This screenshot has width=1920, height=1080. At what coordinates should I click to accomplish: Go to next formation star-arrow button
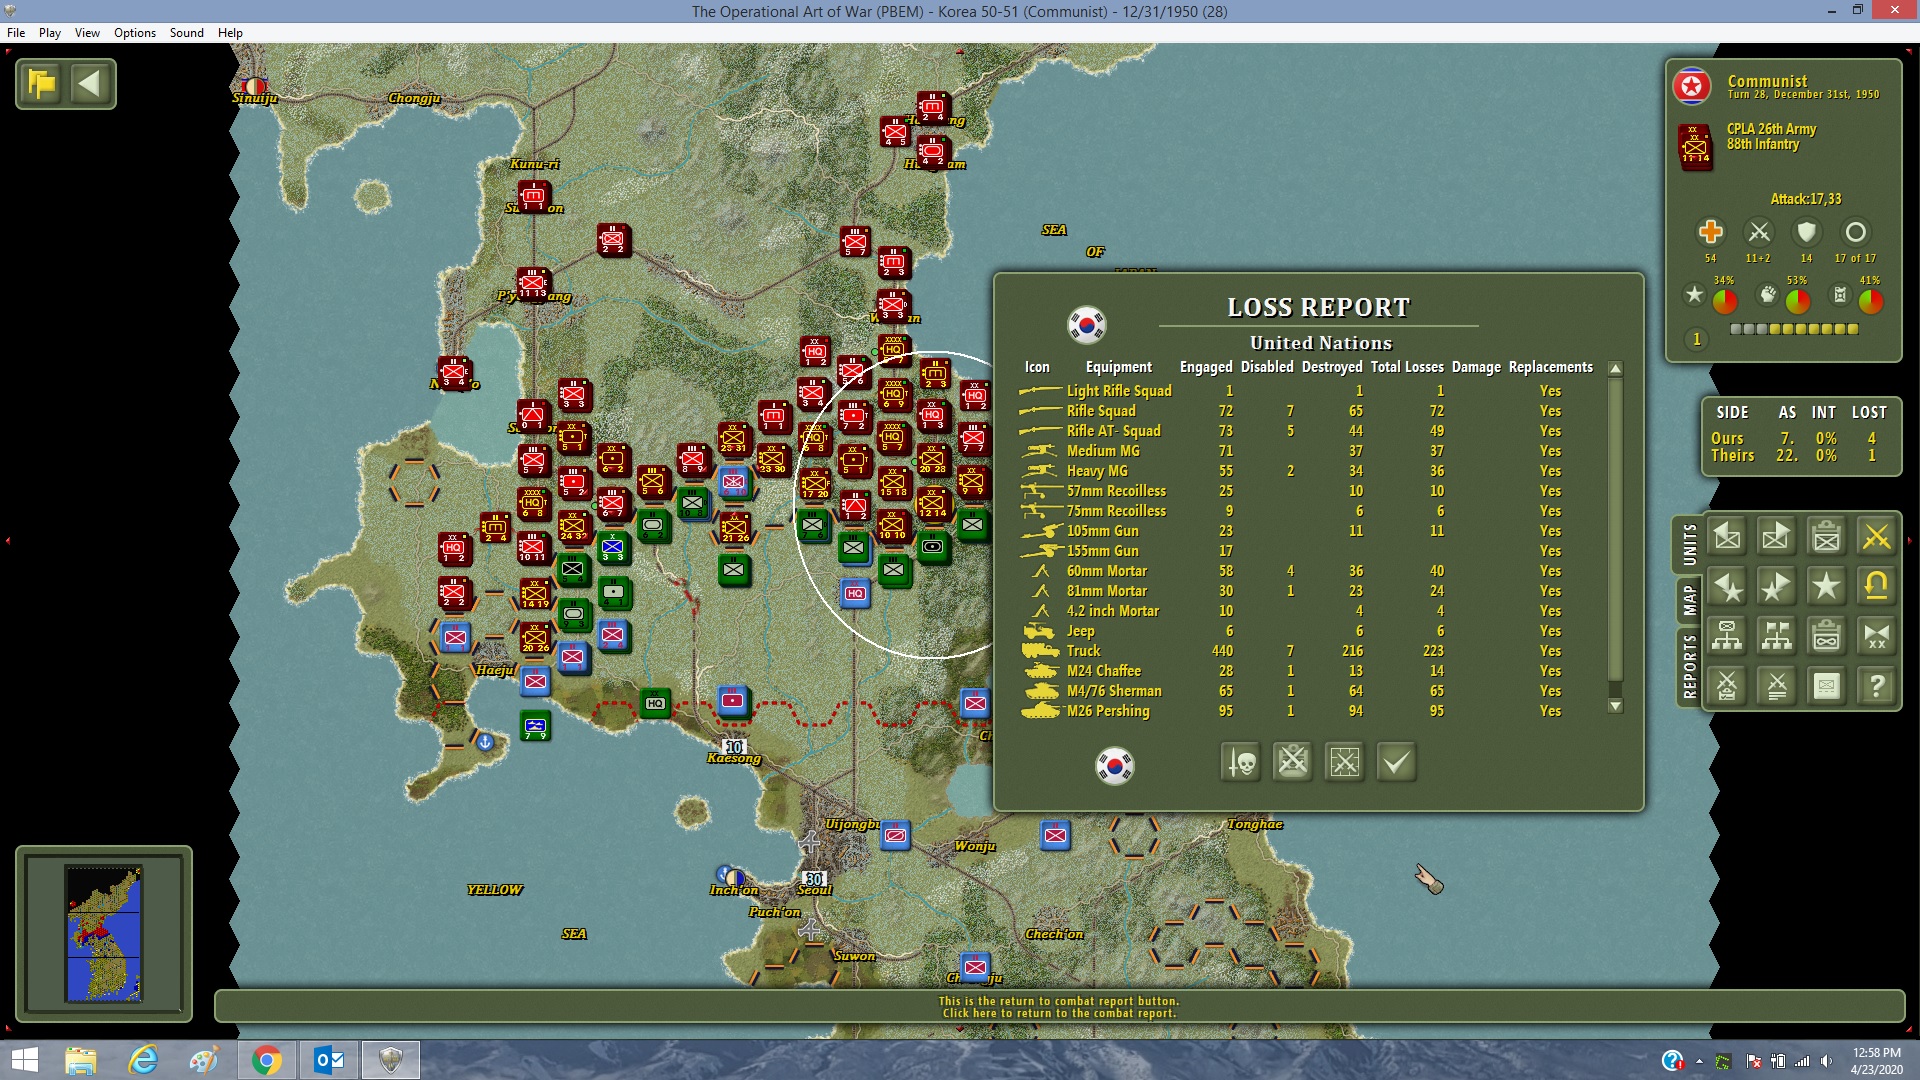[x=1777, y=587]
